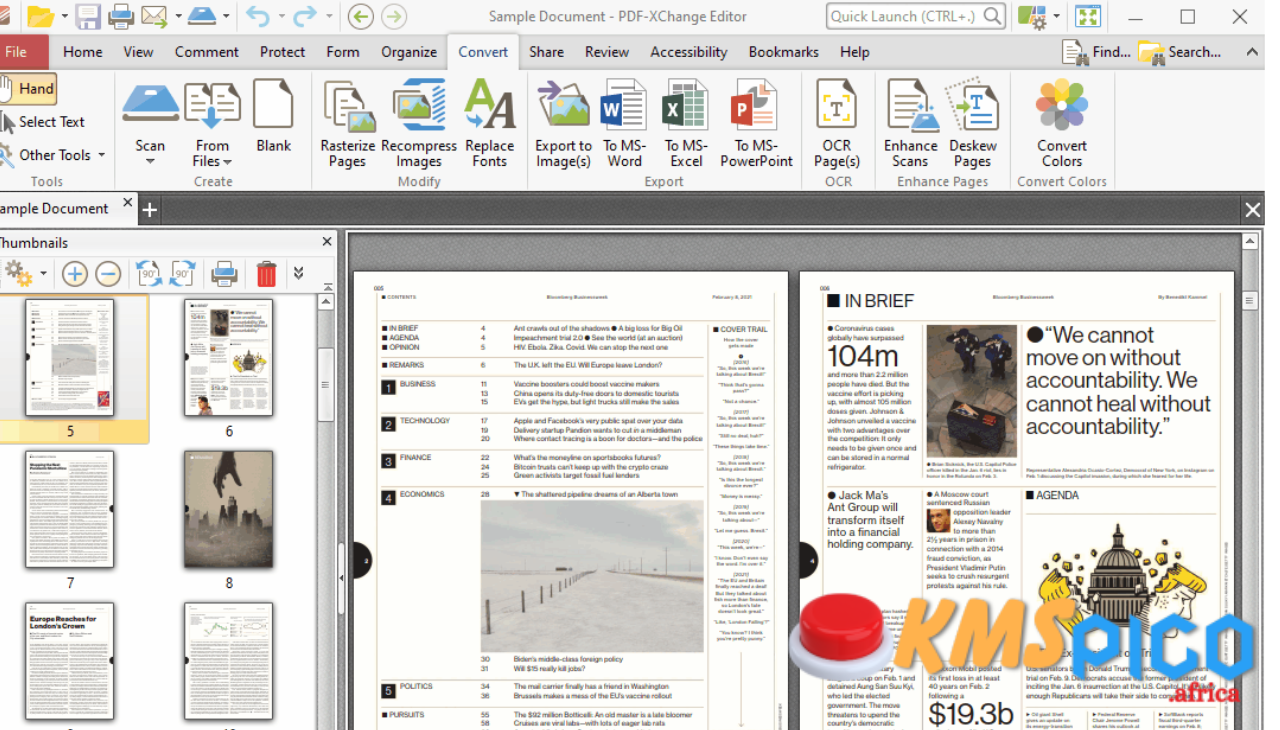The image size is (1280, 730).
Task: Open the From Files create option
Action: pyautogui.click(x=212, y=123)
